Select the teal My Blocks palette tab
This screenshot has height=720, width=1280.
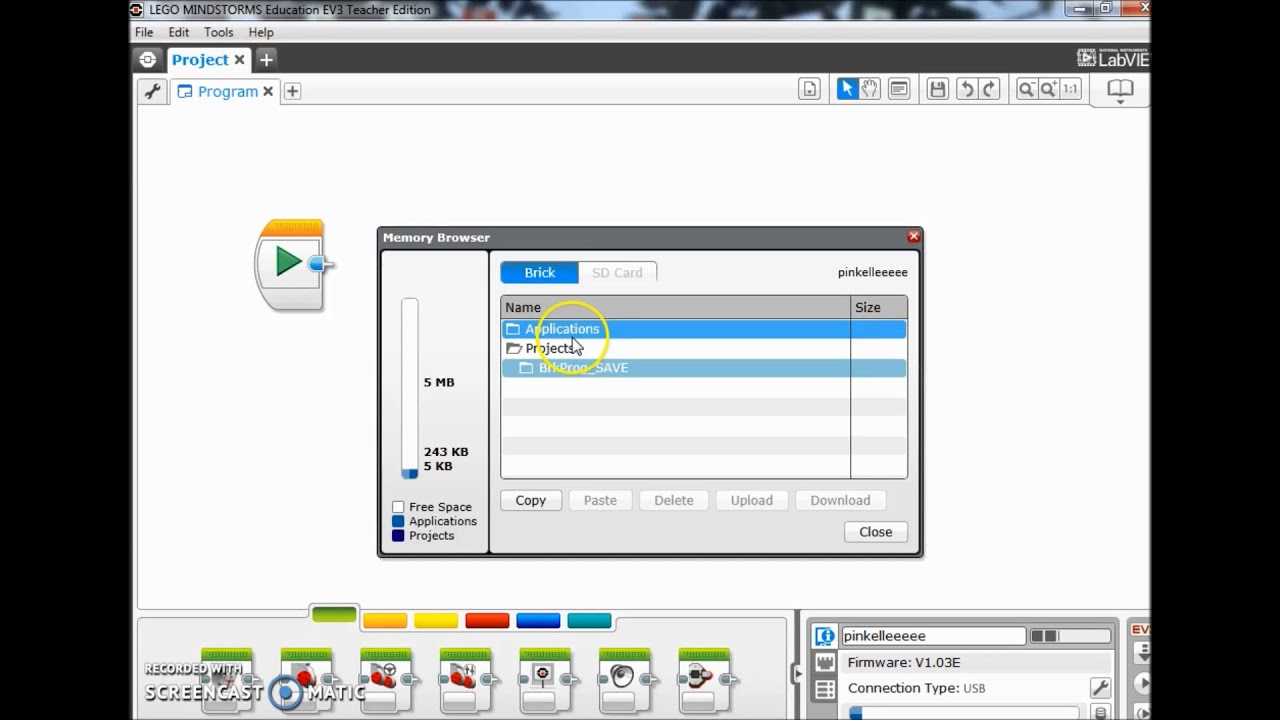point(589,621)
